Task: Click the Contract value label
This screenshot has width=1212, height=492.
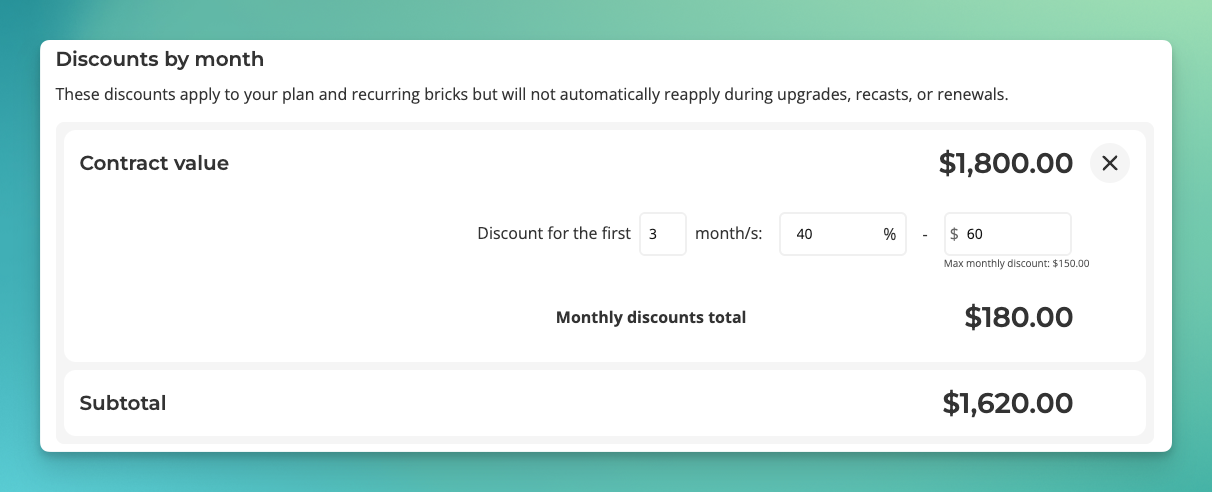Action: [x=154, y=163]
